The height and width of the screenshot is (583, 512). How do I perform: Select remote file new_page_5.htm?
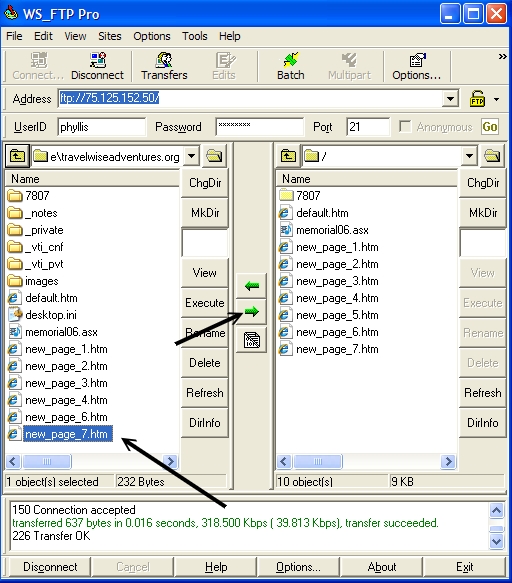point(329,315)
